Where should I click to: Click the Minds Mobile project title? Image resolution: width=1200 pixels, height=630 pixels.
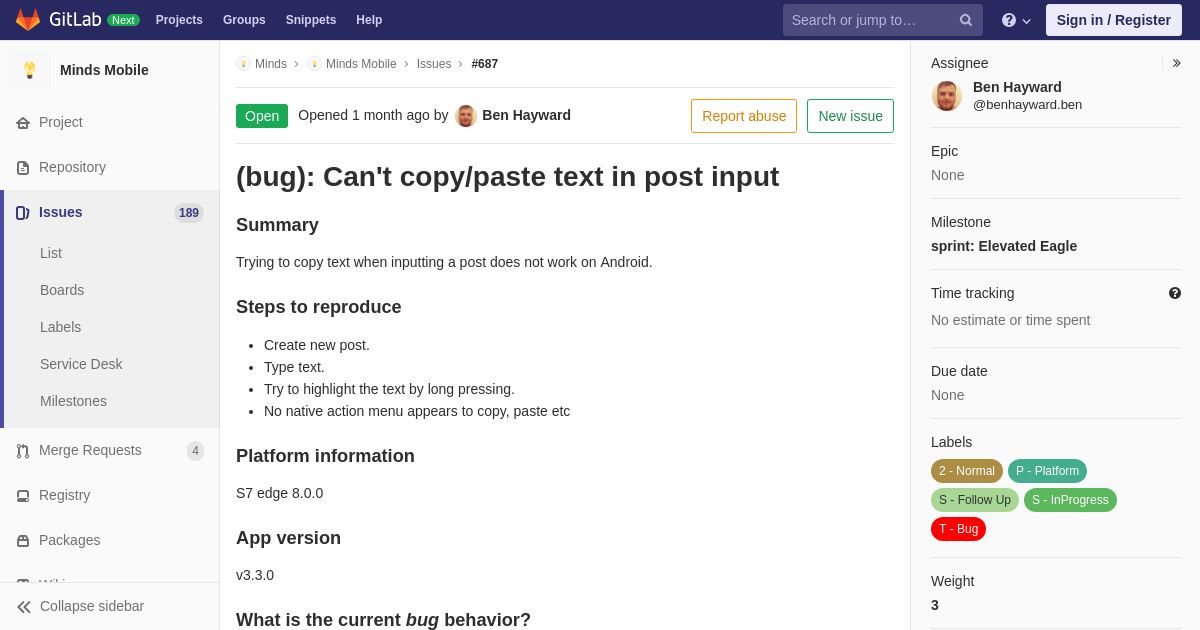tap(104, 70)
